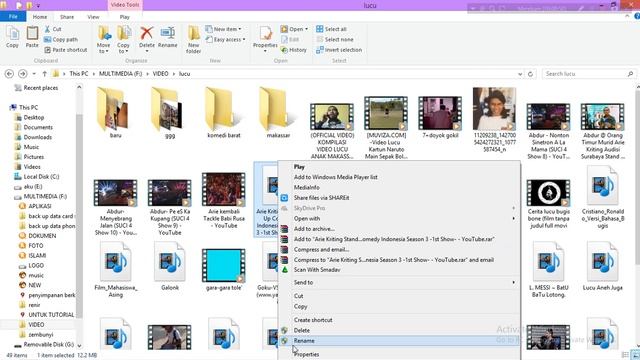Click the Video Tools contextual tab
Image resolution: width=640 pixels, height=360 pixels.
click(x=125, y=5)
